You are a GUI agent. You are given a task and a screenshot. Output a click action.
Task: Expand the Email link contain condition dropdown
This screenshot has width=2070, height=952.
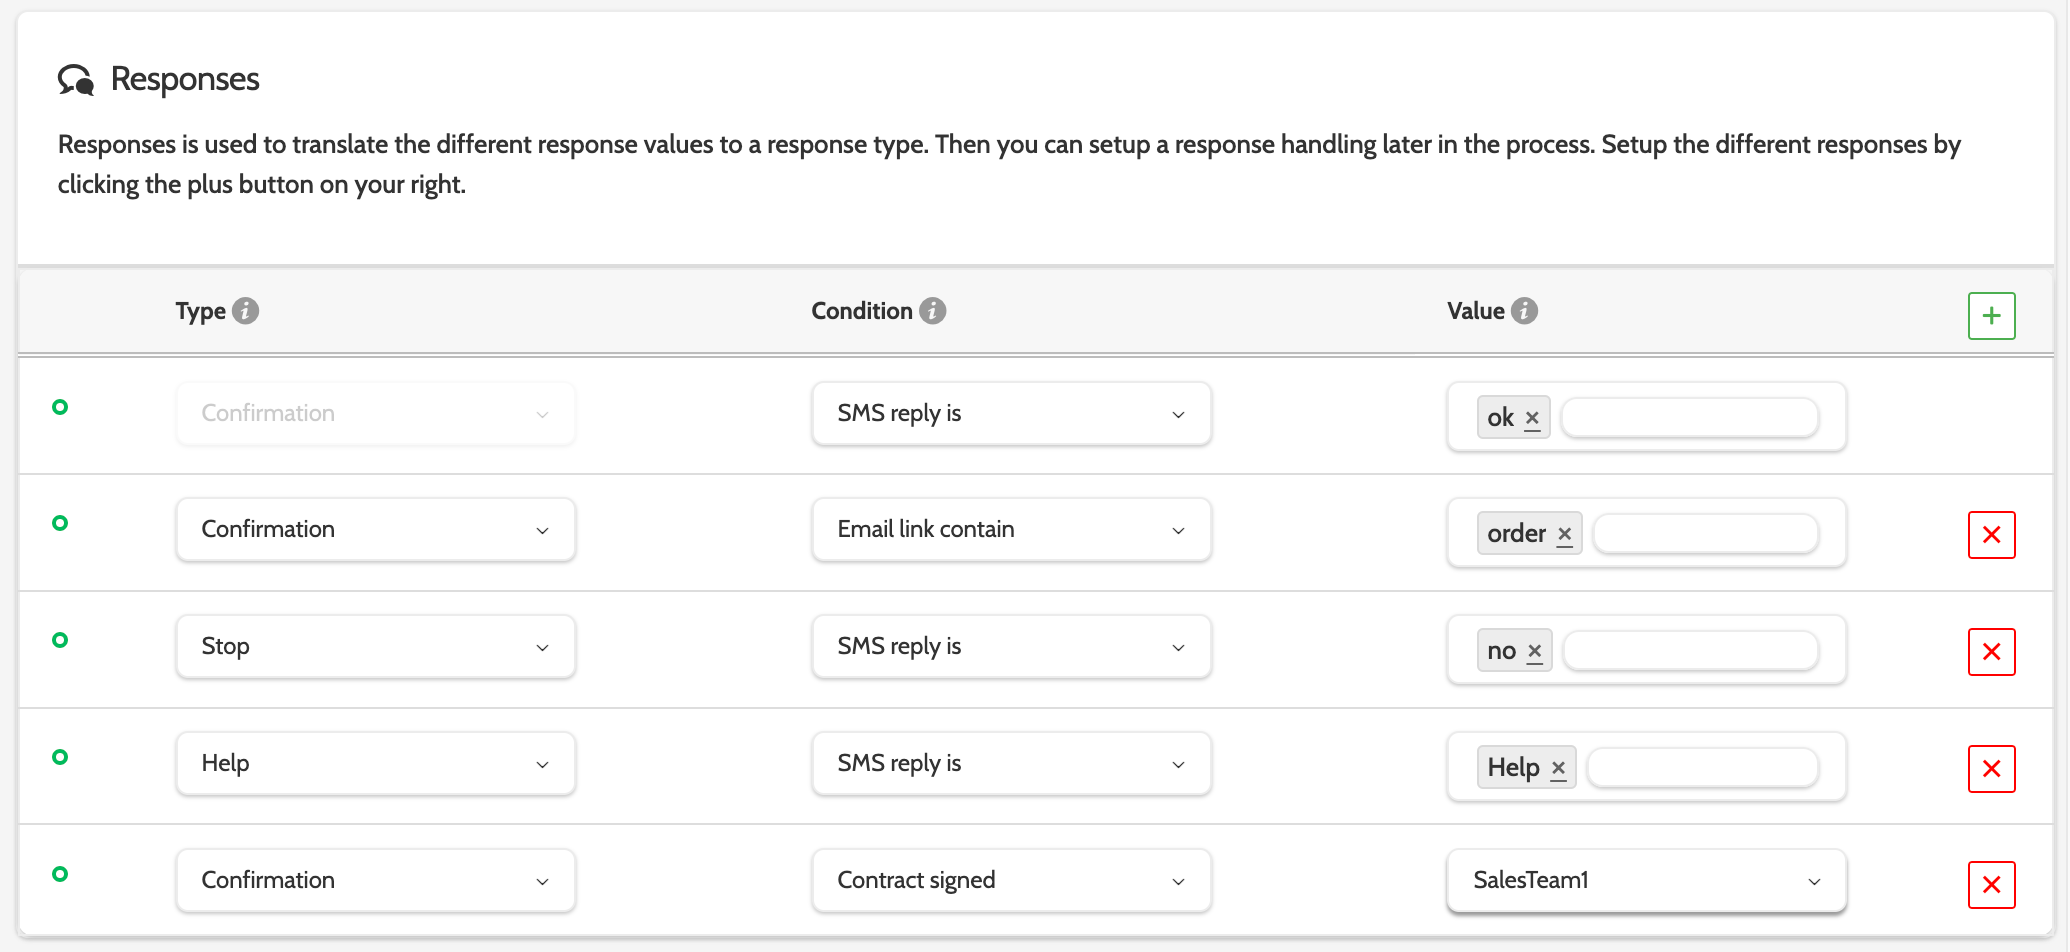click(1011, 529)
